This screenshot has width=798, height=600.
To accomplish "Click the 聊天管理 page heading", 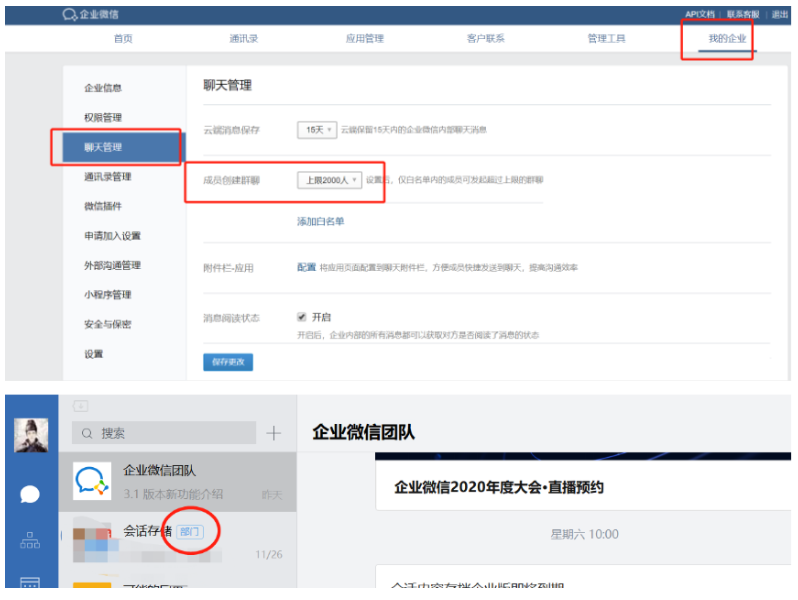I will pyautogui.click(x=227, y=85).
